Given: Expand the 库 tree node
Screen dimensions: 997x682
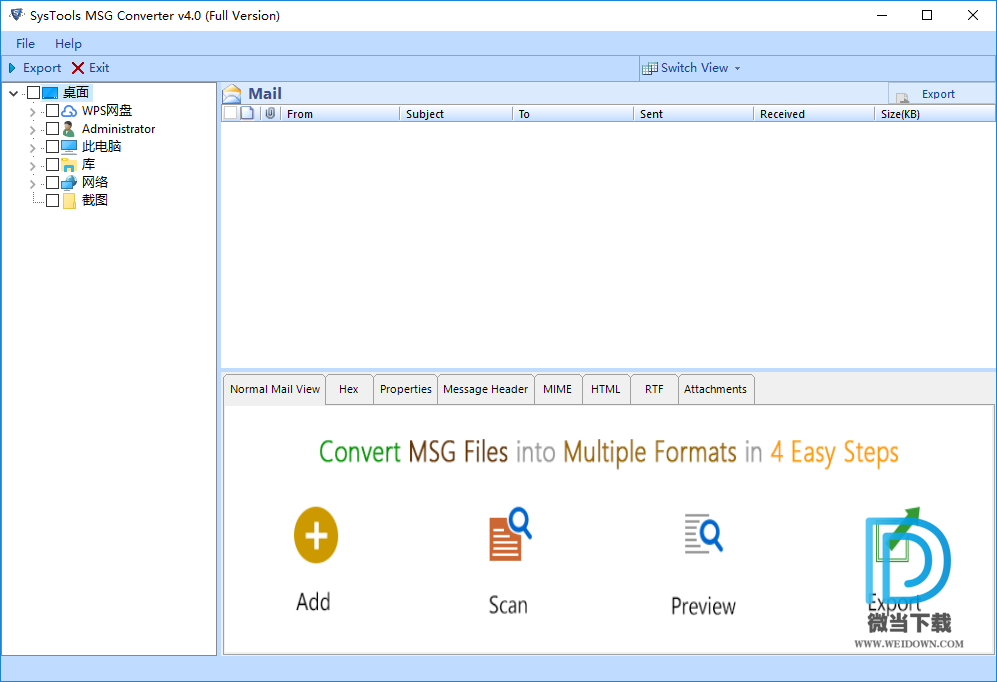Looking at the screenshot, I should click(x=32, y=166).
